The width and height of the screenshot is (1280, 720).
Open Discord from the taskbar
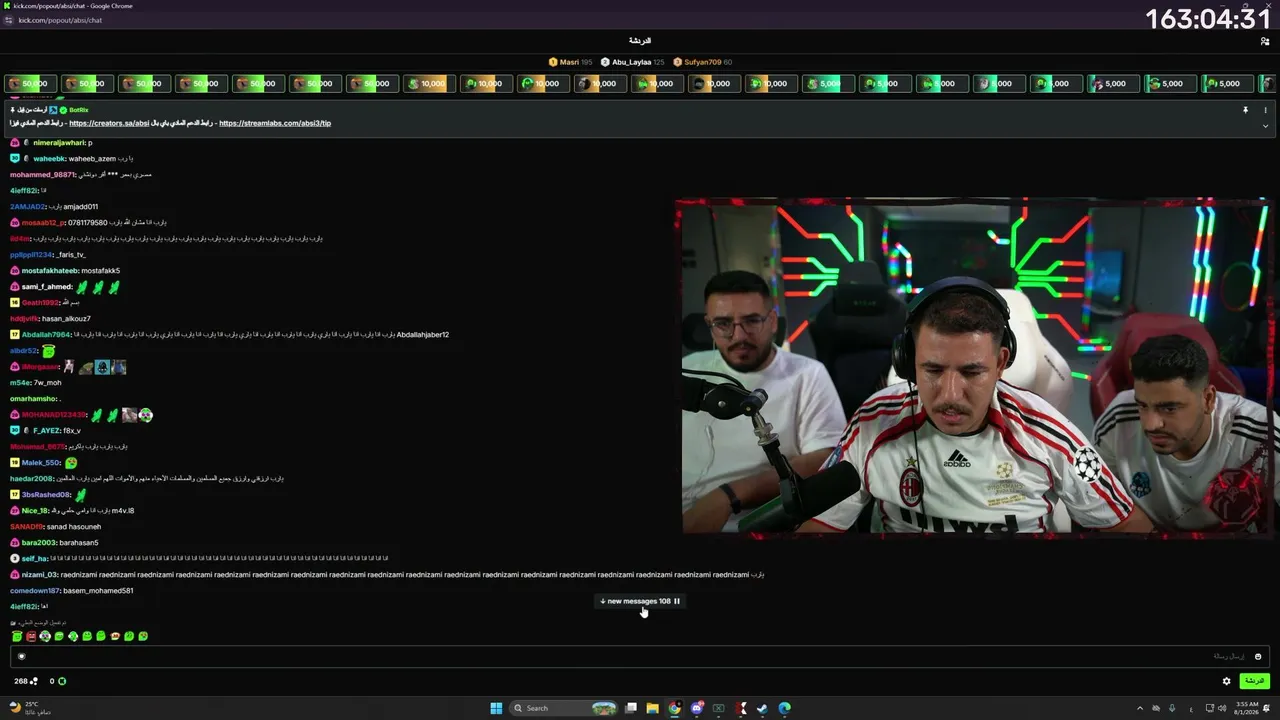697,708
